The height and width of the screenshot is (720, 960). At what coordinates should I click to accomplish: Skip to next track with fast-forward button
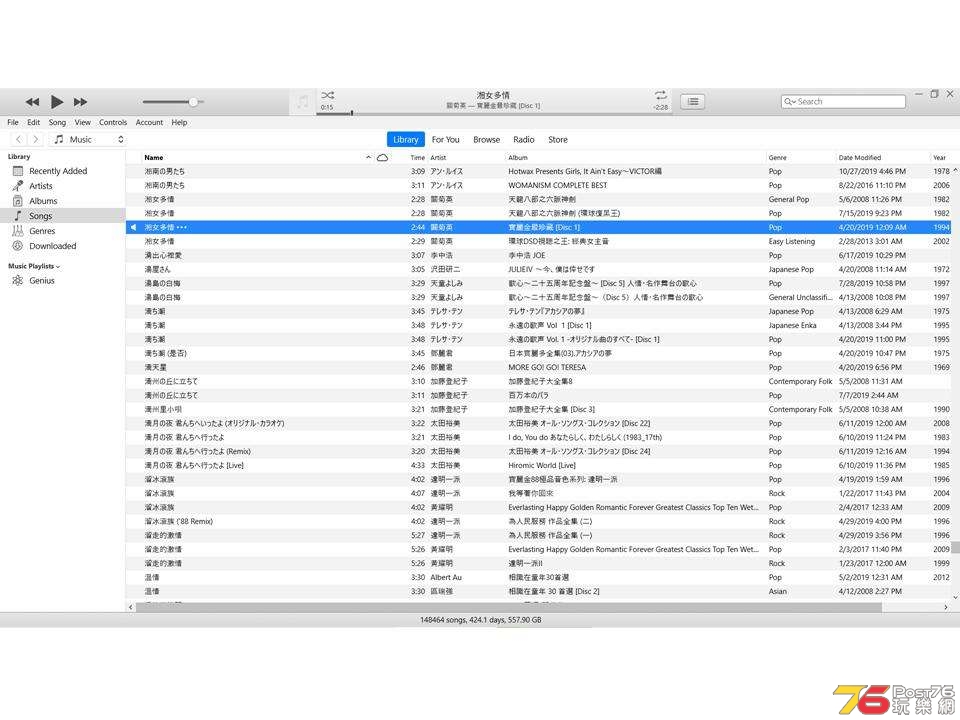coord(80,102)
